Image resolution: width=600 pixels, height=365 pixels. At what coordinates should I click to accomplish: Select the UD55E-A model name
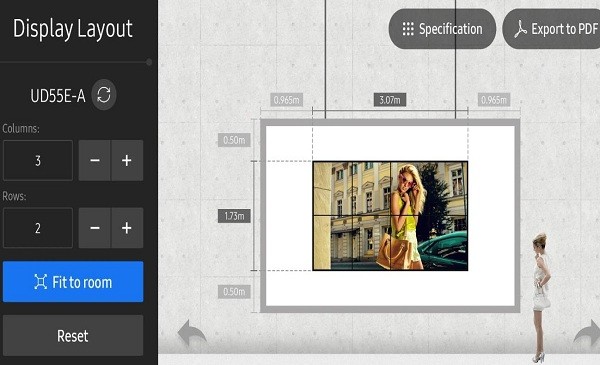(x=58, y=96)
